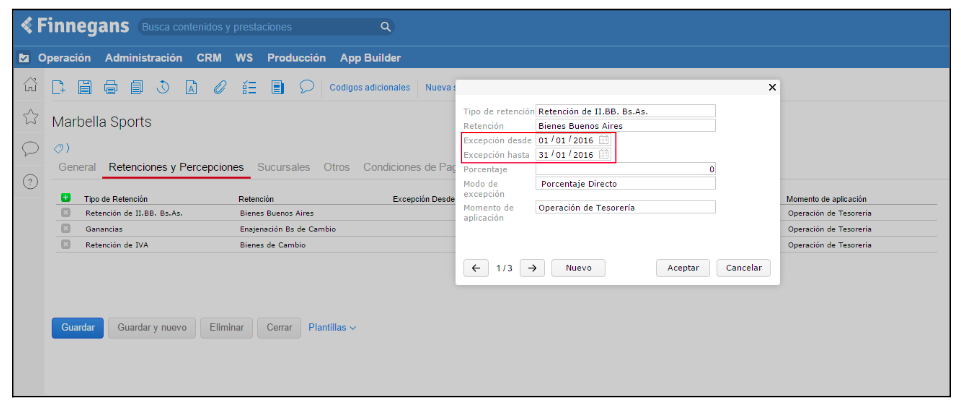Viewport: 961px width, 409px height.
Task: Open the Plantillas dropdown
Action: pos(332,328)
